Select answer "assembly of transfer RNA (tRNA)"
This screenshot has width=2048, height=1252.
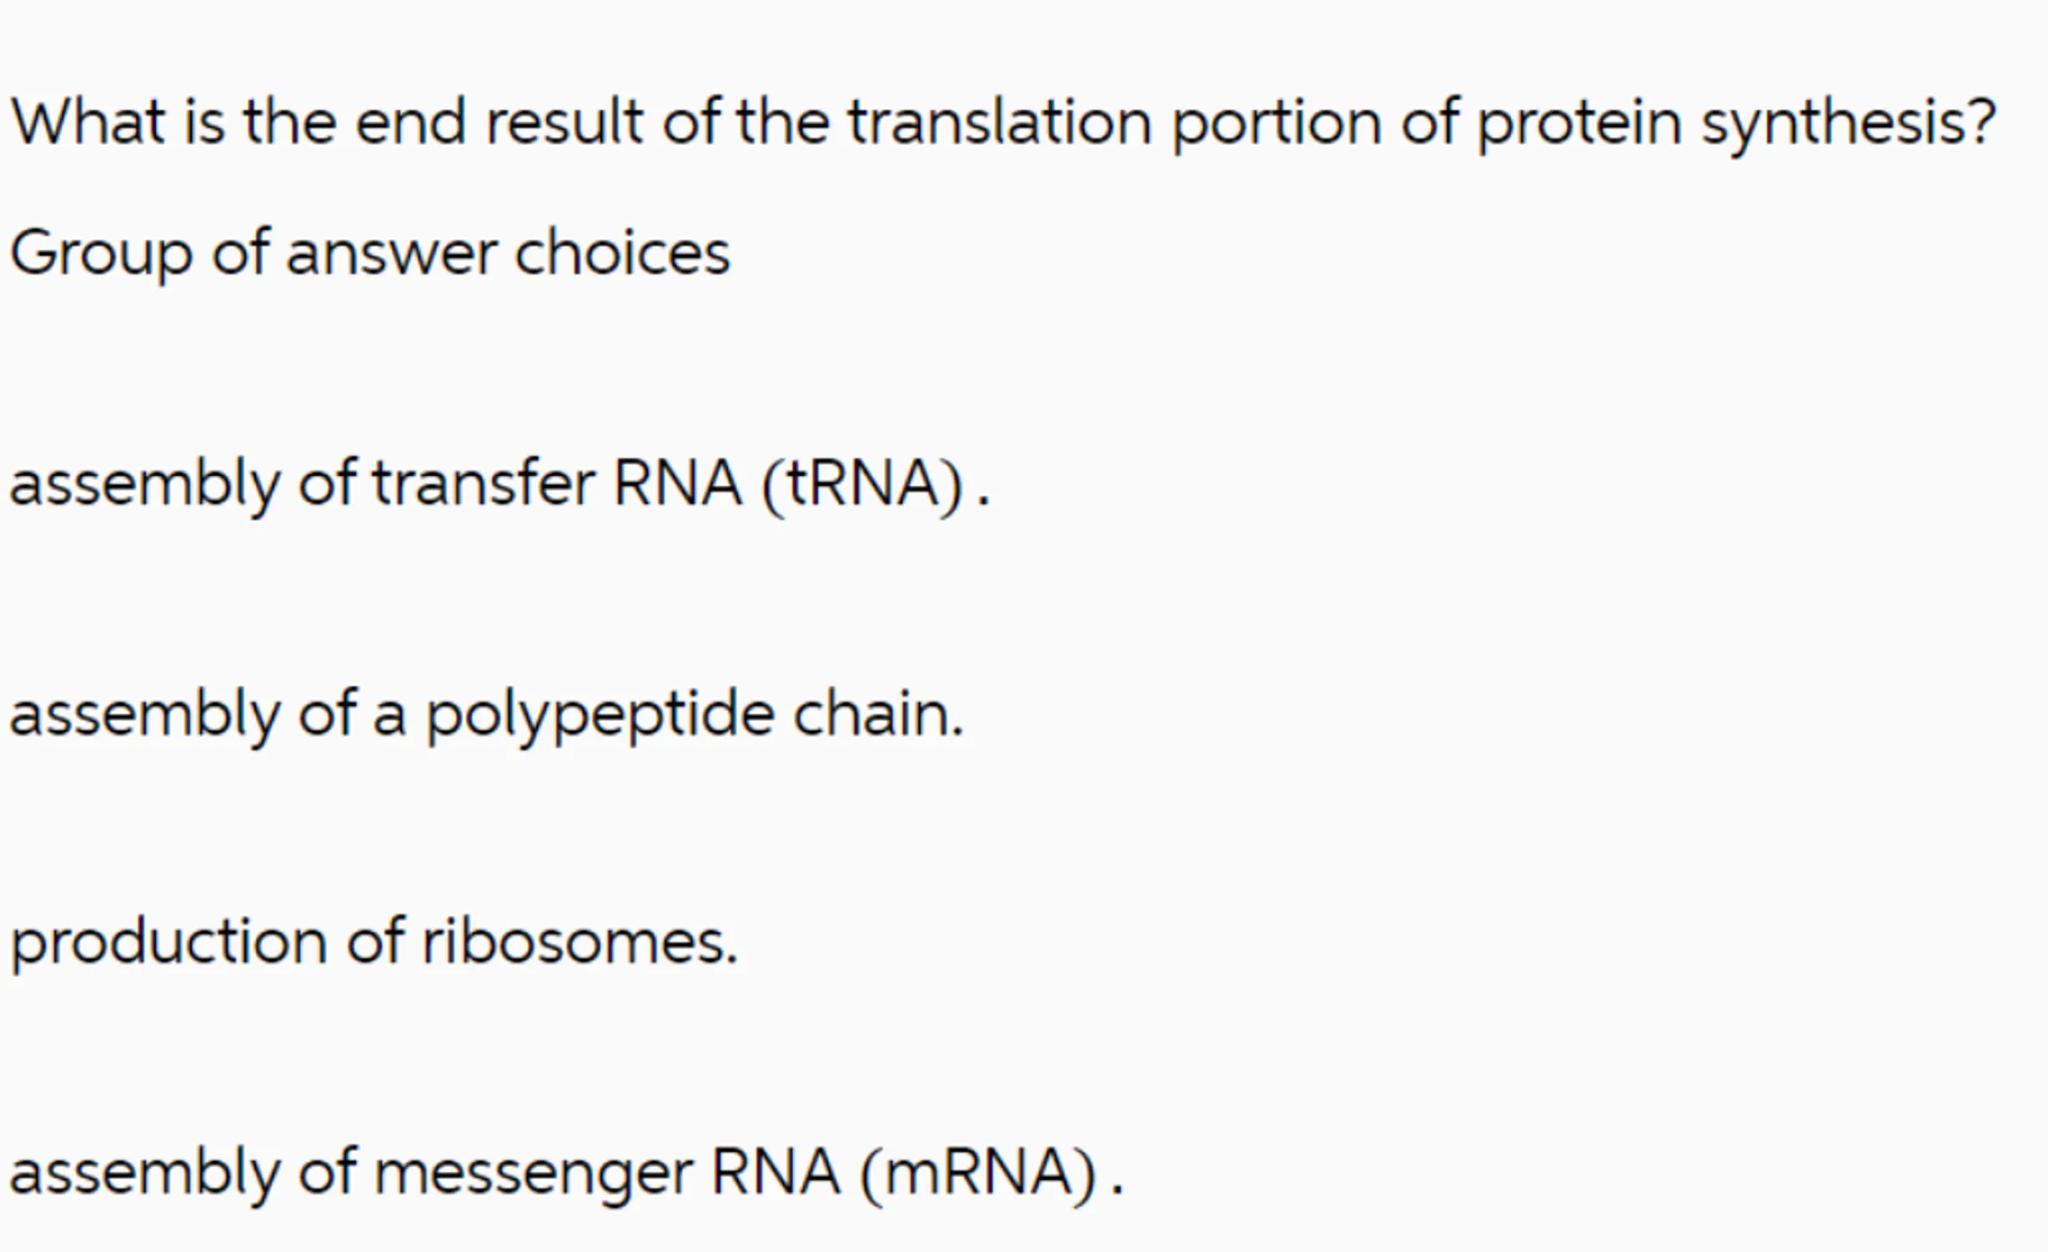498,484
